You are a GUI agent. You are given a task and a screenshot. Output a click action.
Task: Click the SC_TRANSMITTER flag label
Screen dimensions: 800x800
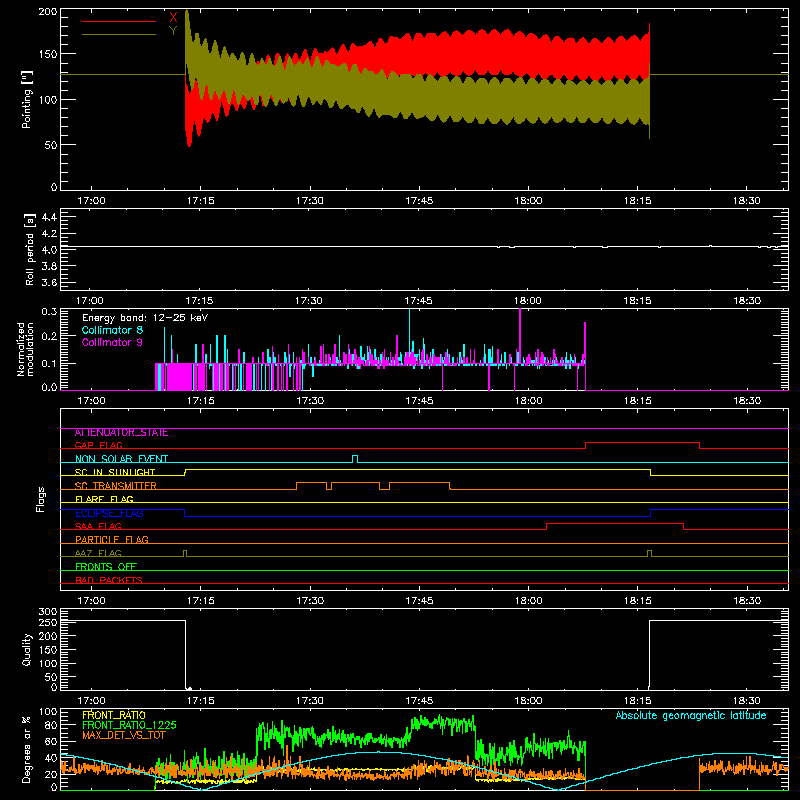coord(116,486)
